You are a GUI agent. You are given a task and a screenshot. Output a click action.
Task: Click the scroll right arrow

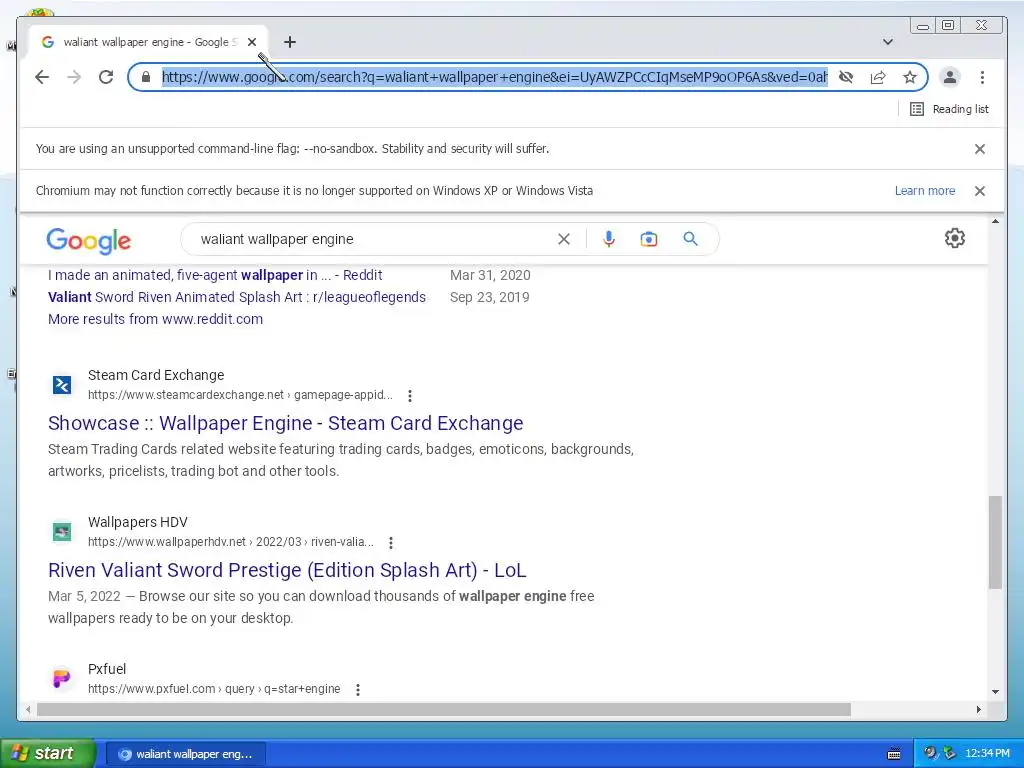978,709
